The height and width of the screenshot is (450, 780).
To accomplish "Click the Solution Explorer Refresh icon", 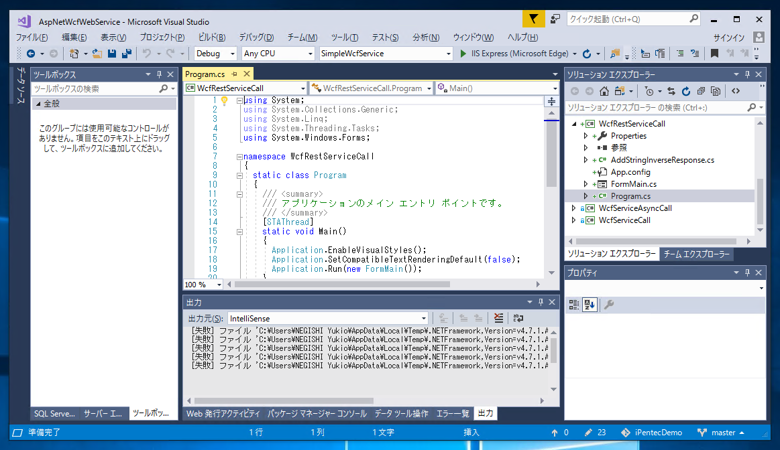I will 686,91.
